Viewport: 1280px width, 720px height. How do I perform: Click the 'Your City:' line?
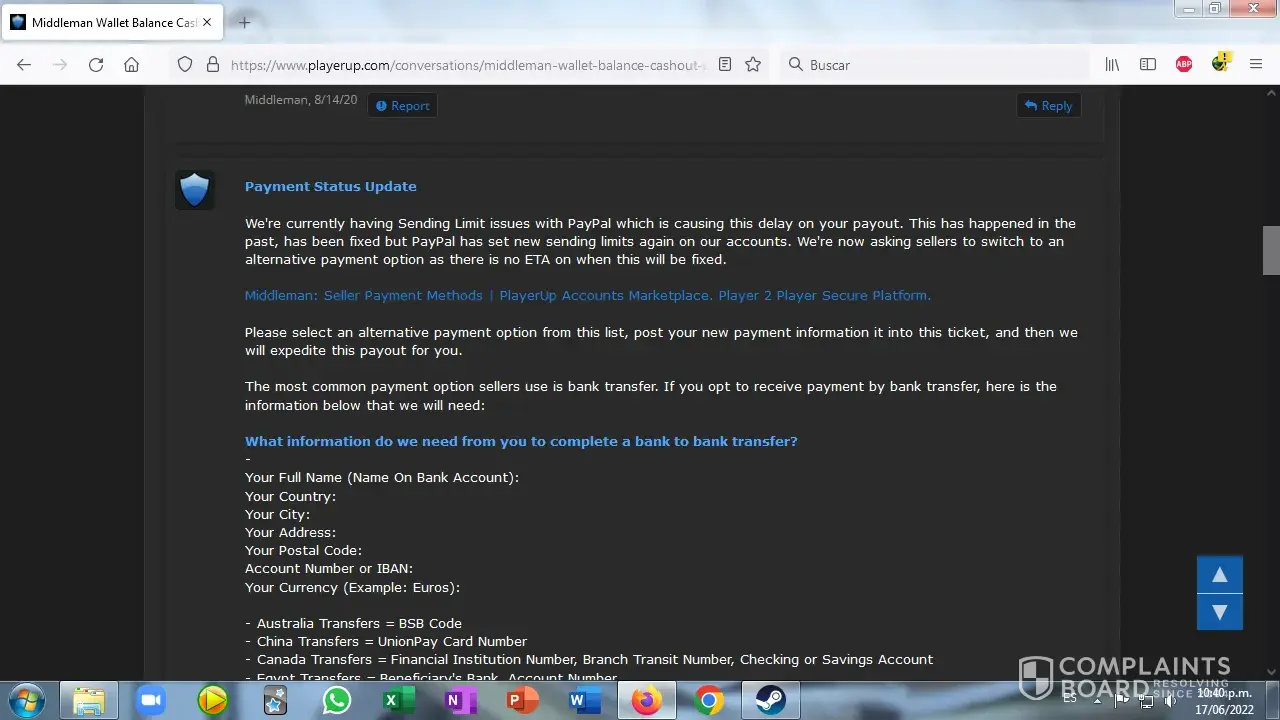click(x=277, y=514)
